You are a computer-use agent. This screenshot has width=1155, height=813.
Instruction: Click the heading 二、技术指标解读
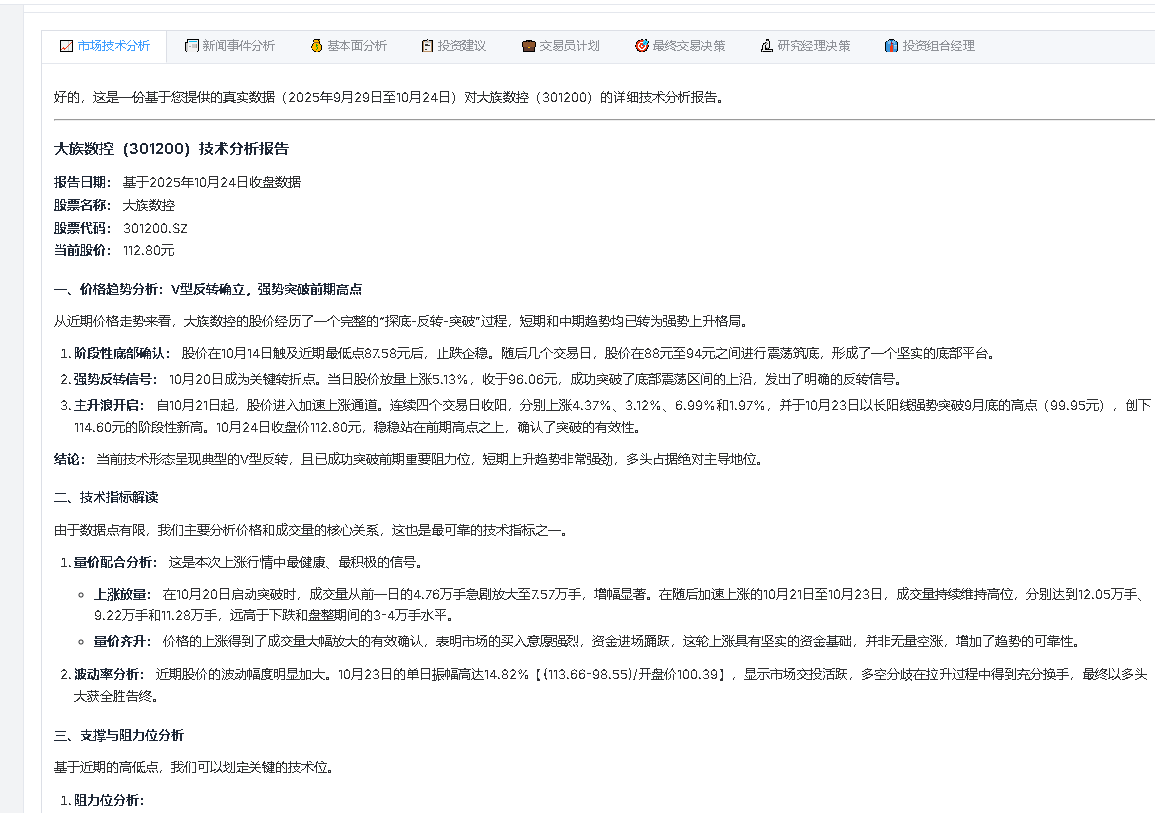click(106, 497)
